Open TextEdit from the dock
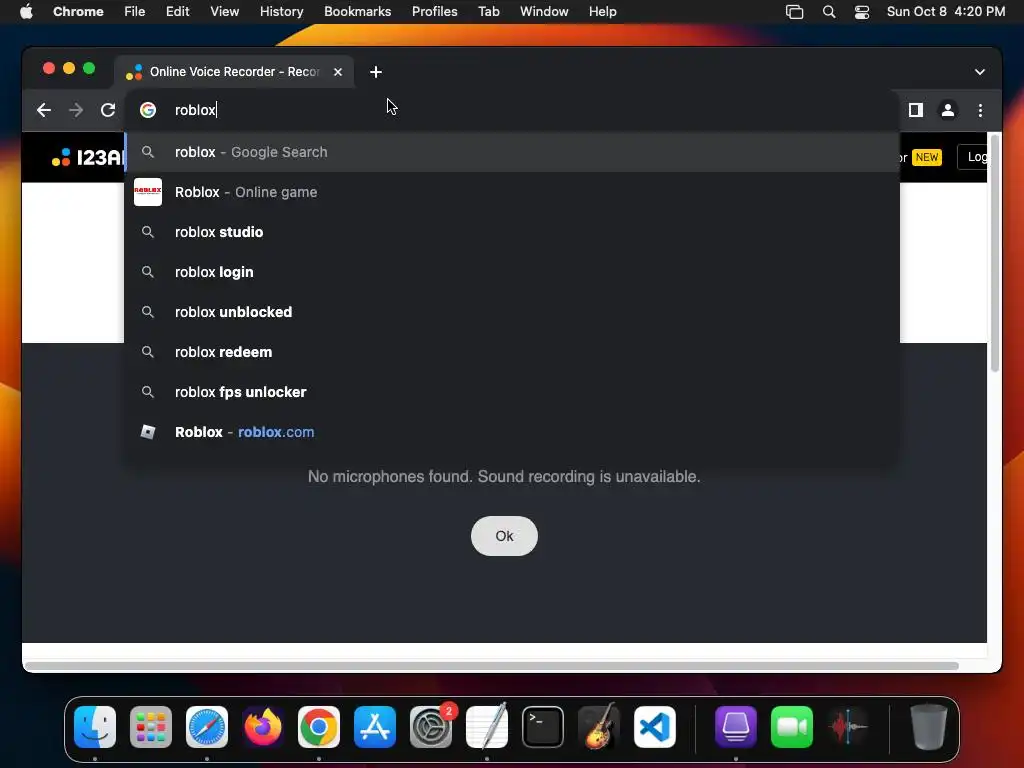The width and height of the screenshot is (1024, 768). point(487,727)
